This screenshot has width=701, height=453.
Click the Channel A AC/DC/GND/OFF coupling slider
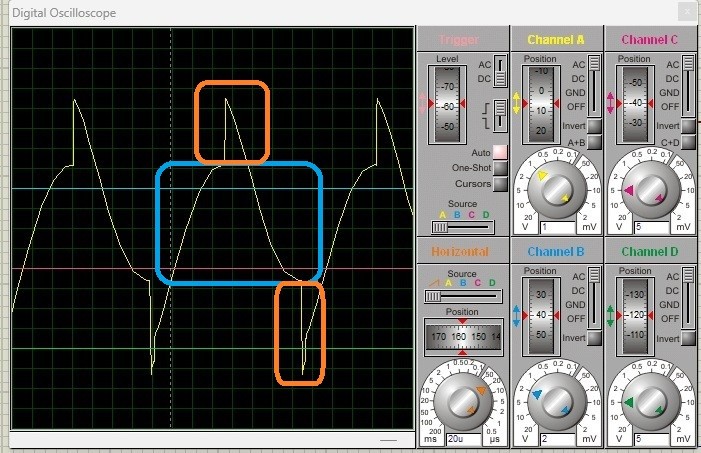pos(594,85)
